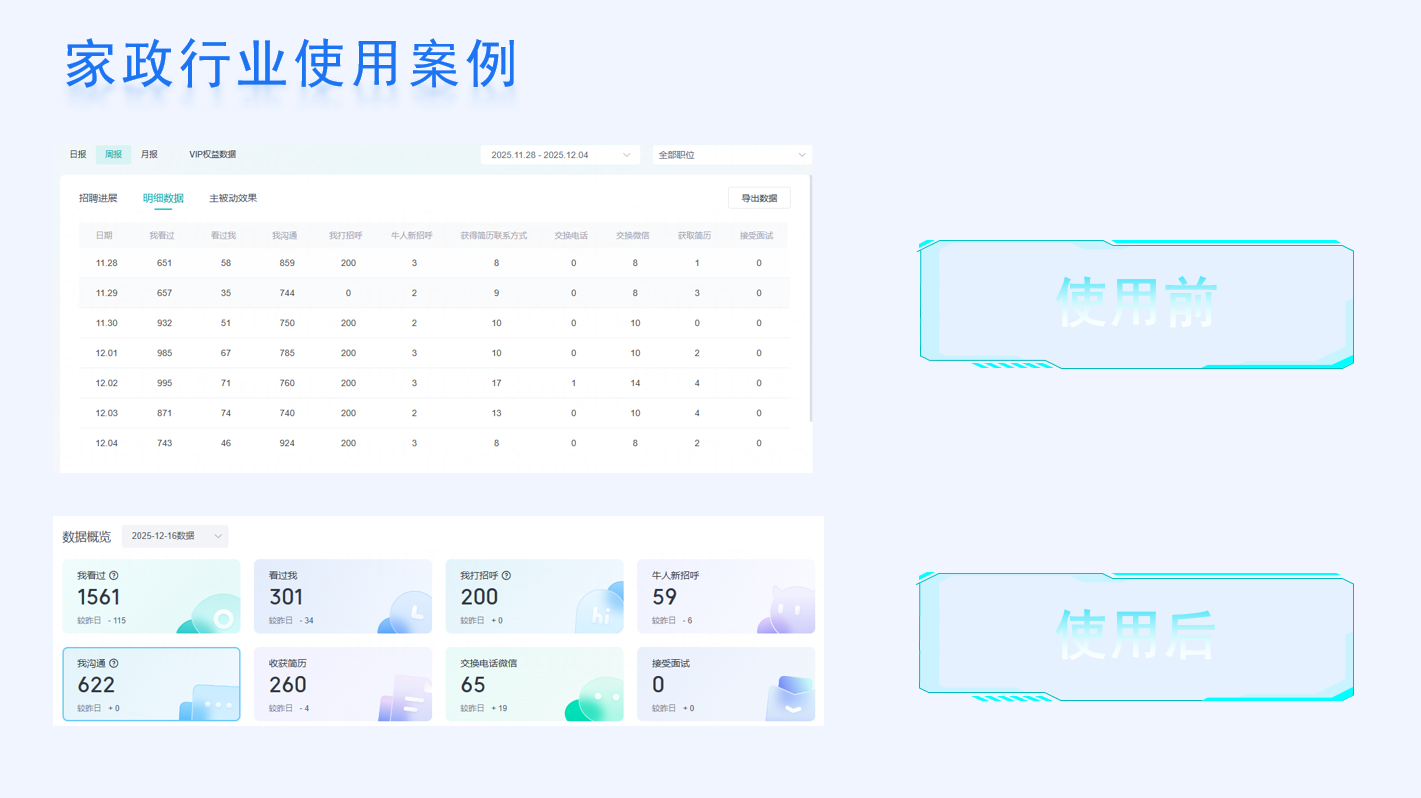Click the green eye illustration on 我看过 card
Image resolution: width=1421 pixels, height=798 pixels.
tap(209, 615)
